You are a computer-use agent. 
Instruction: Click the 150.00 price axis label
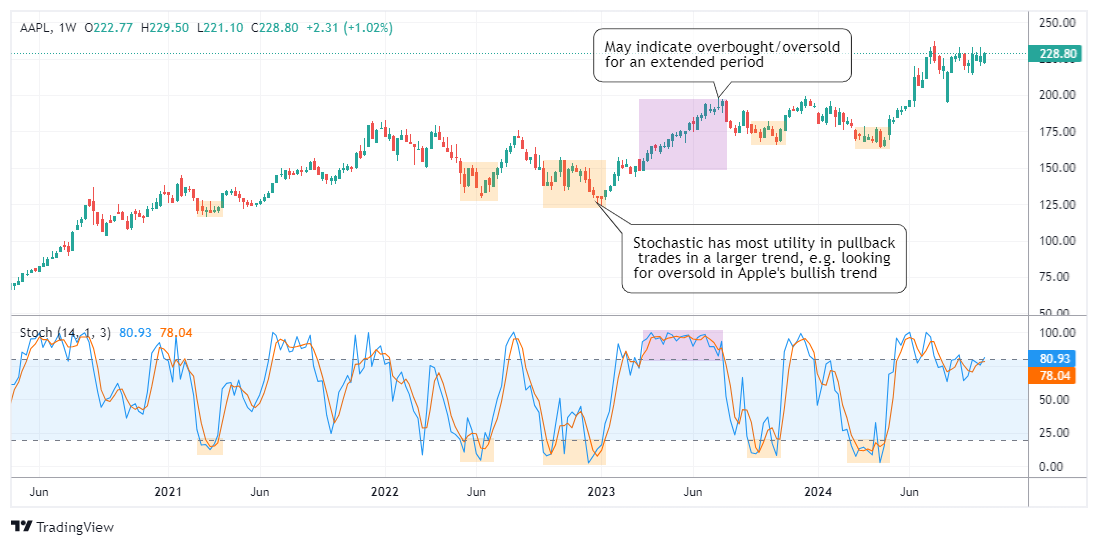point(1058,168)
